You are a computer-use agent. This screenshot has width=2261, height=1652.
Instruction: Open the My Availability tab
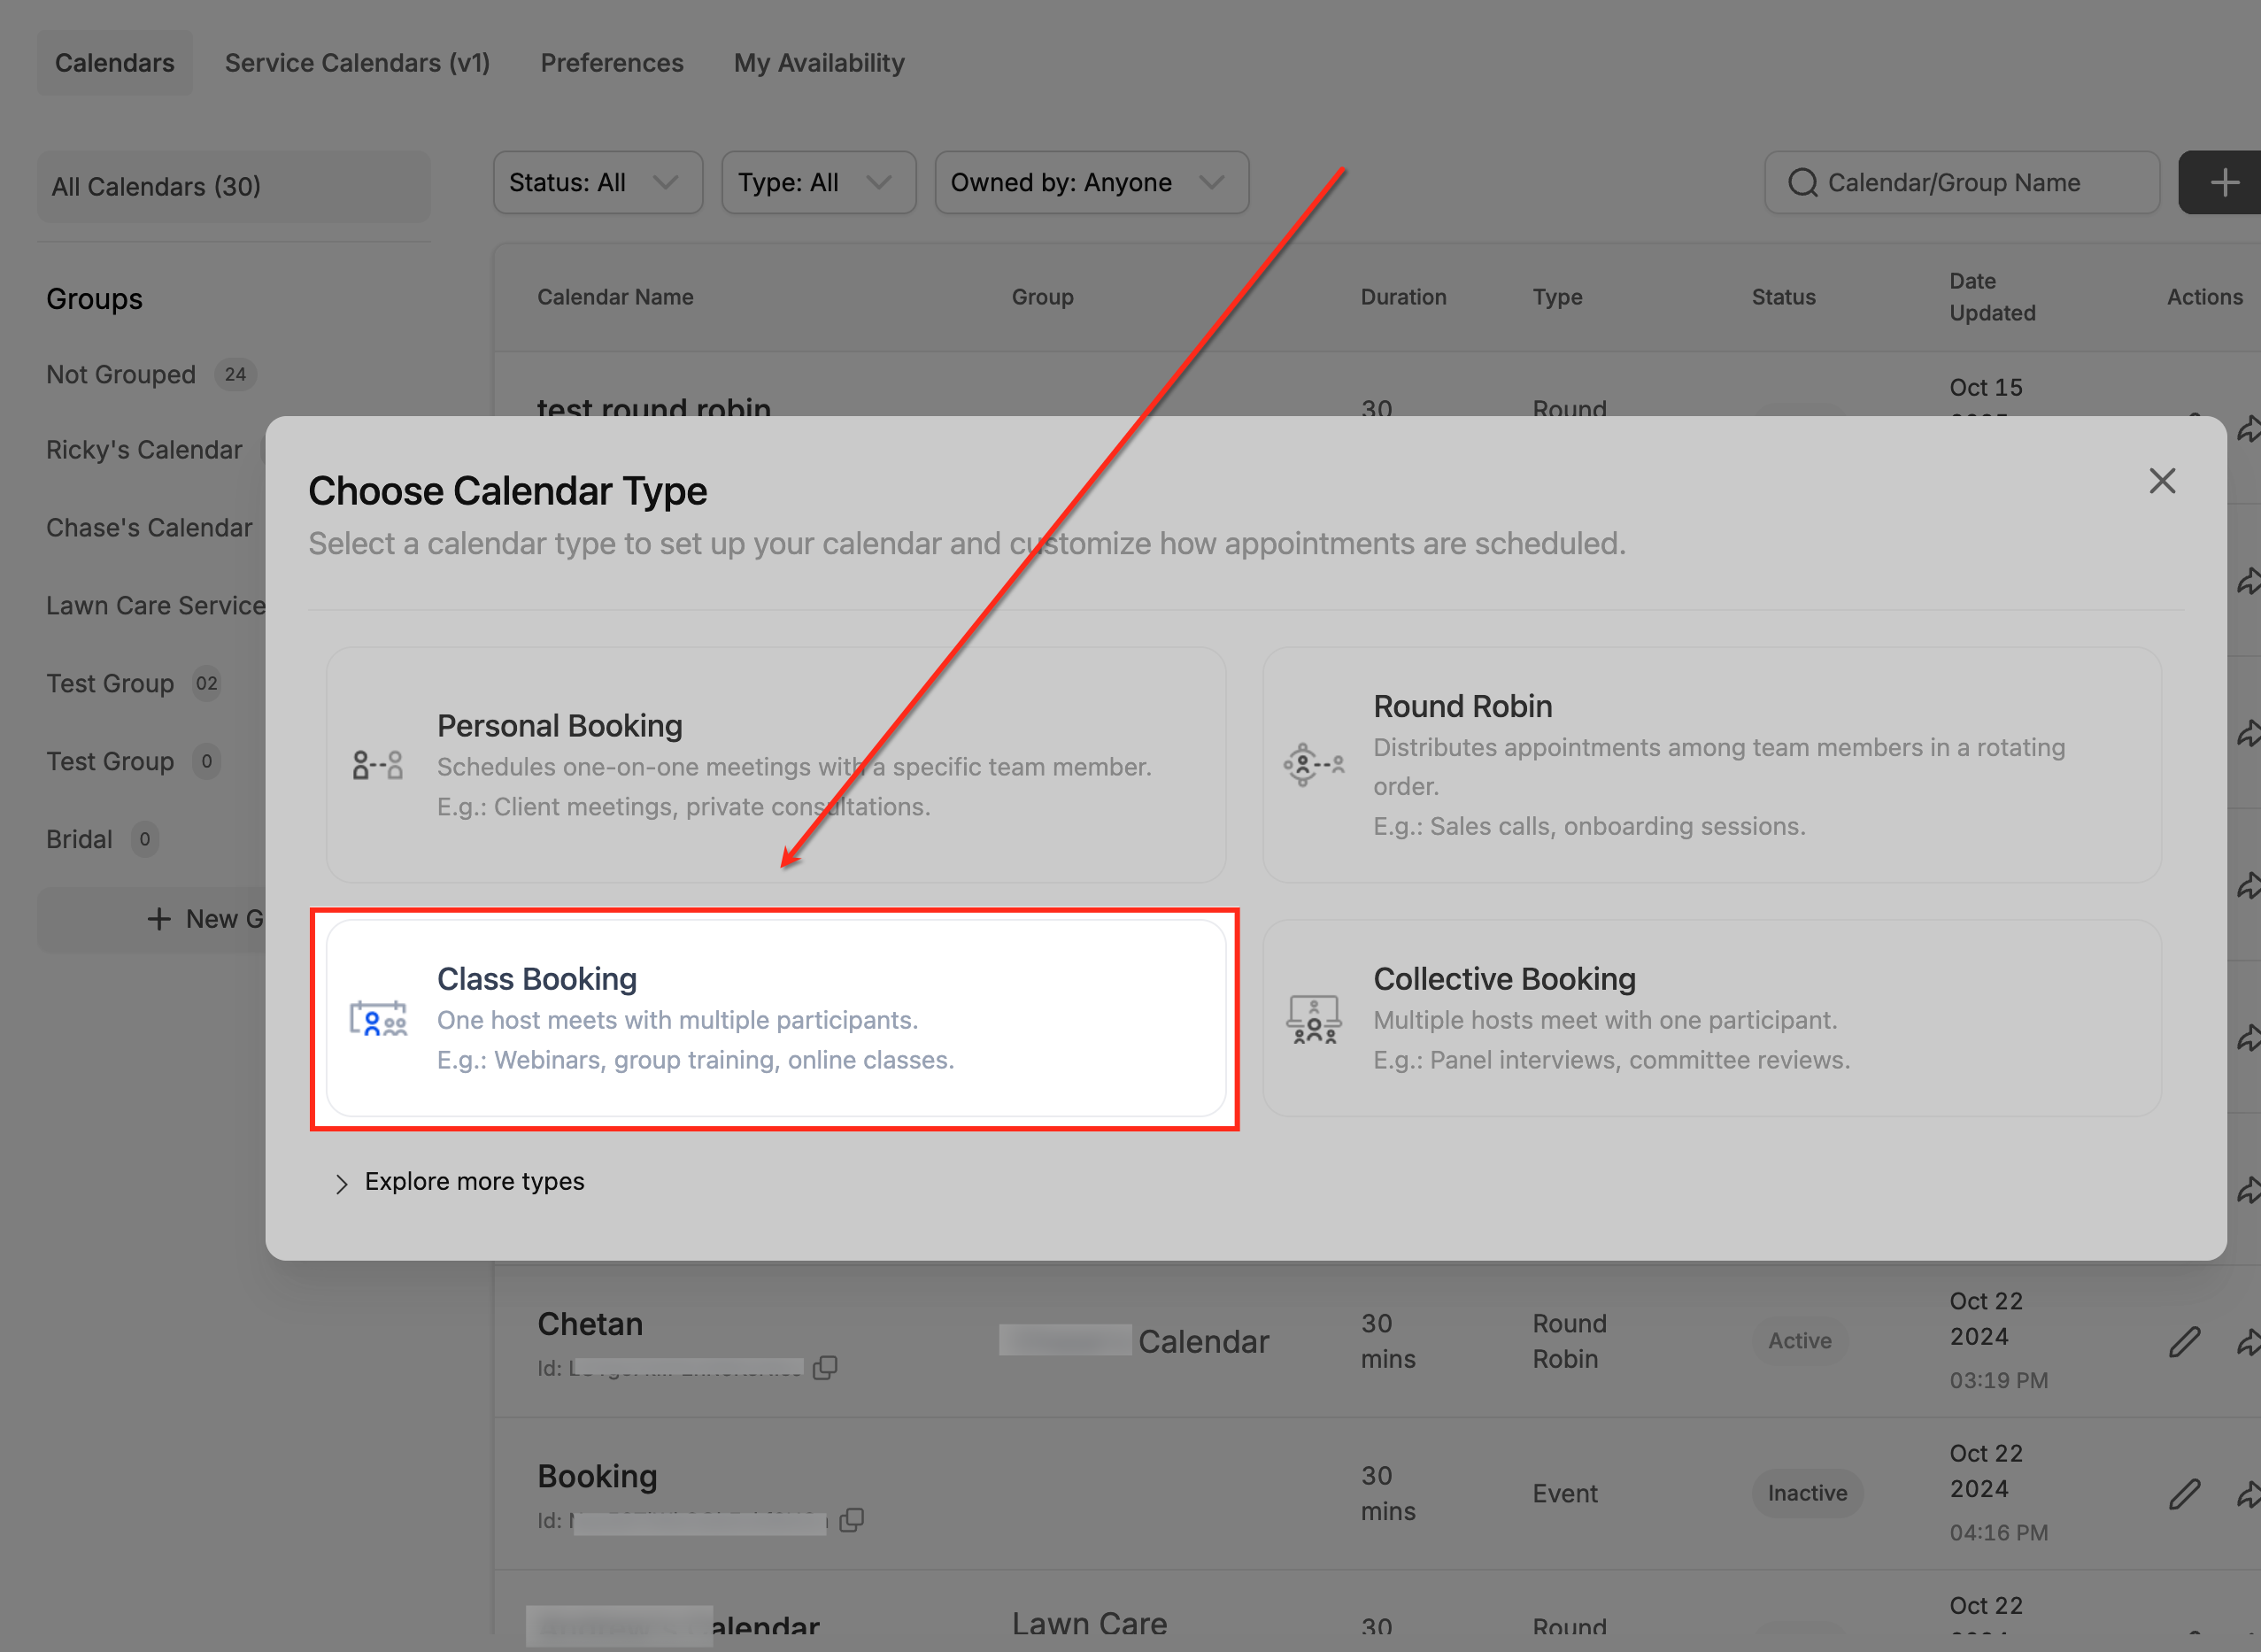pos(819,63)
